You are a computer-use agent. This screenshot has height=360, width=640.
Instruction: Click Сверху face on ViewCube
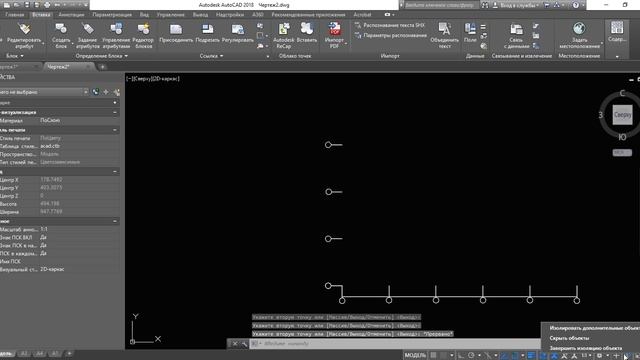click(x=622, y=115)
